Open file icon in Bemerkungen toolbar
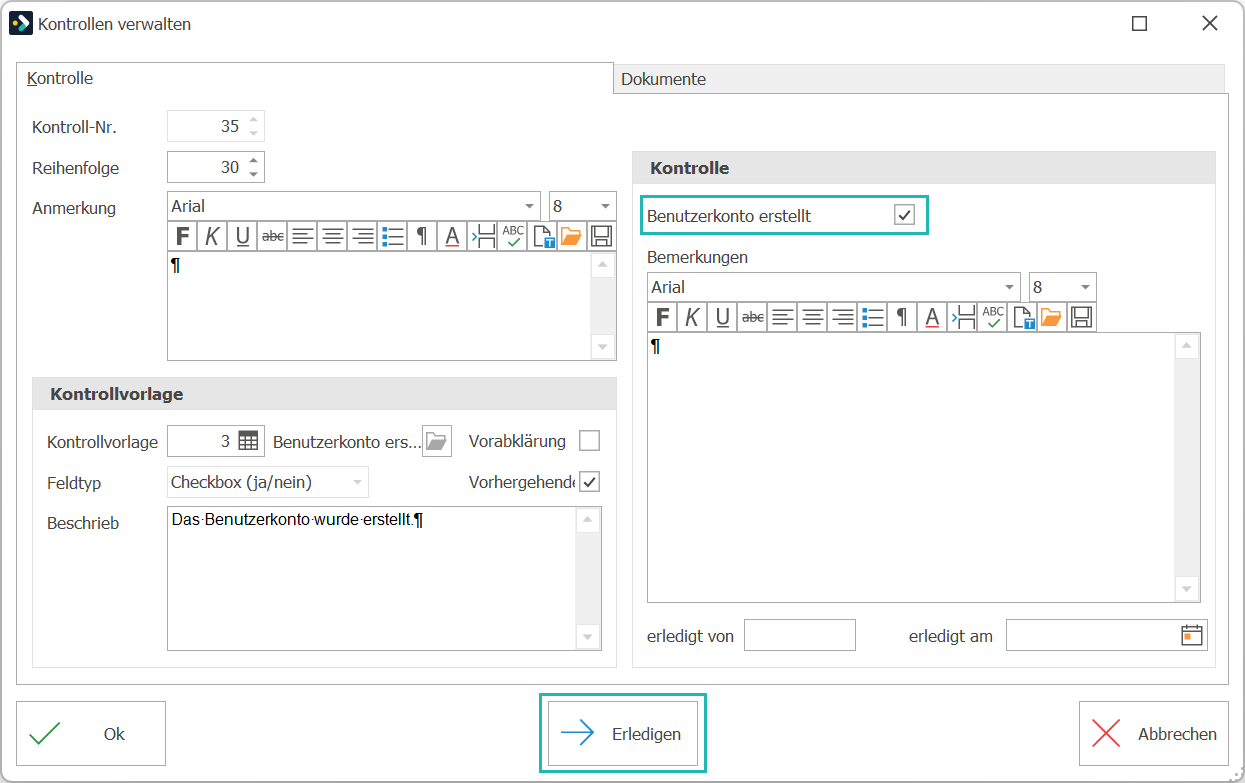 click(1051, 317)
